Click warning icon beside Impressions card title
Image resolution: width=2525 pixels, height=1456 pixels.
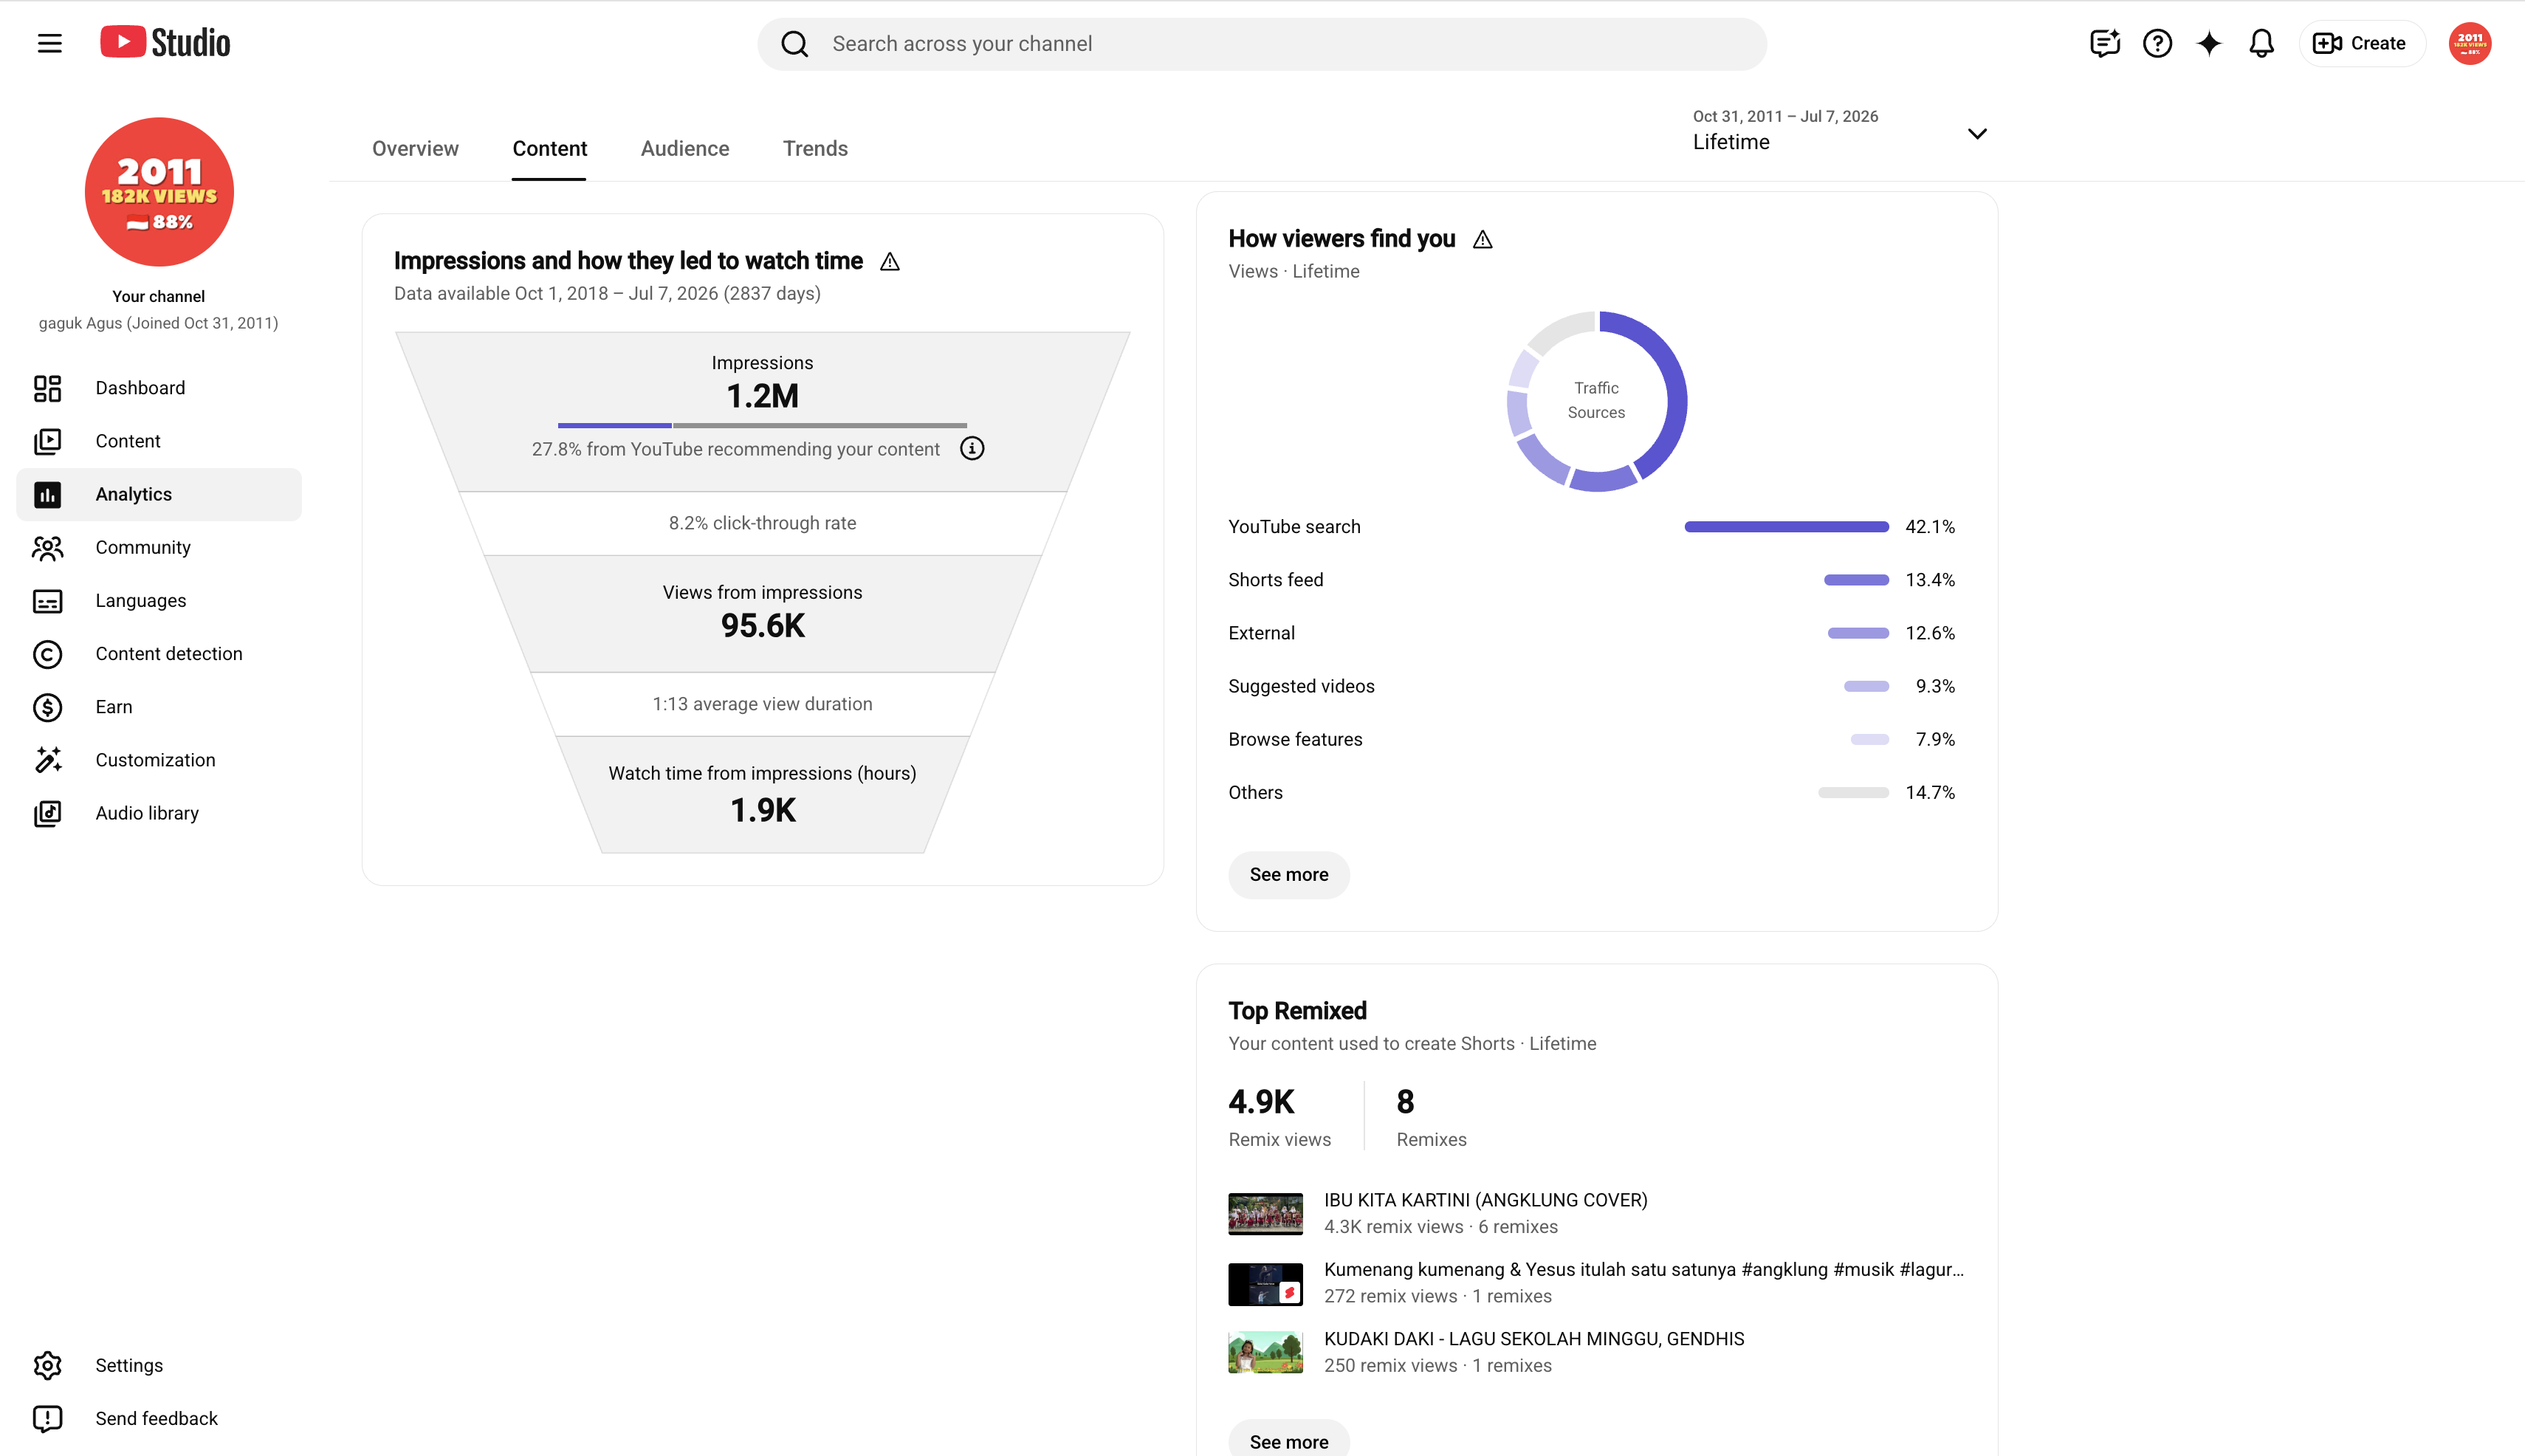point(890,262)
